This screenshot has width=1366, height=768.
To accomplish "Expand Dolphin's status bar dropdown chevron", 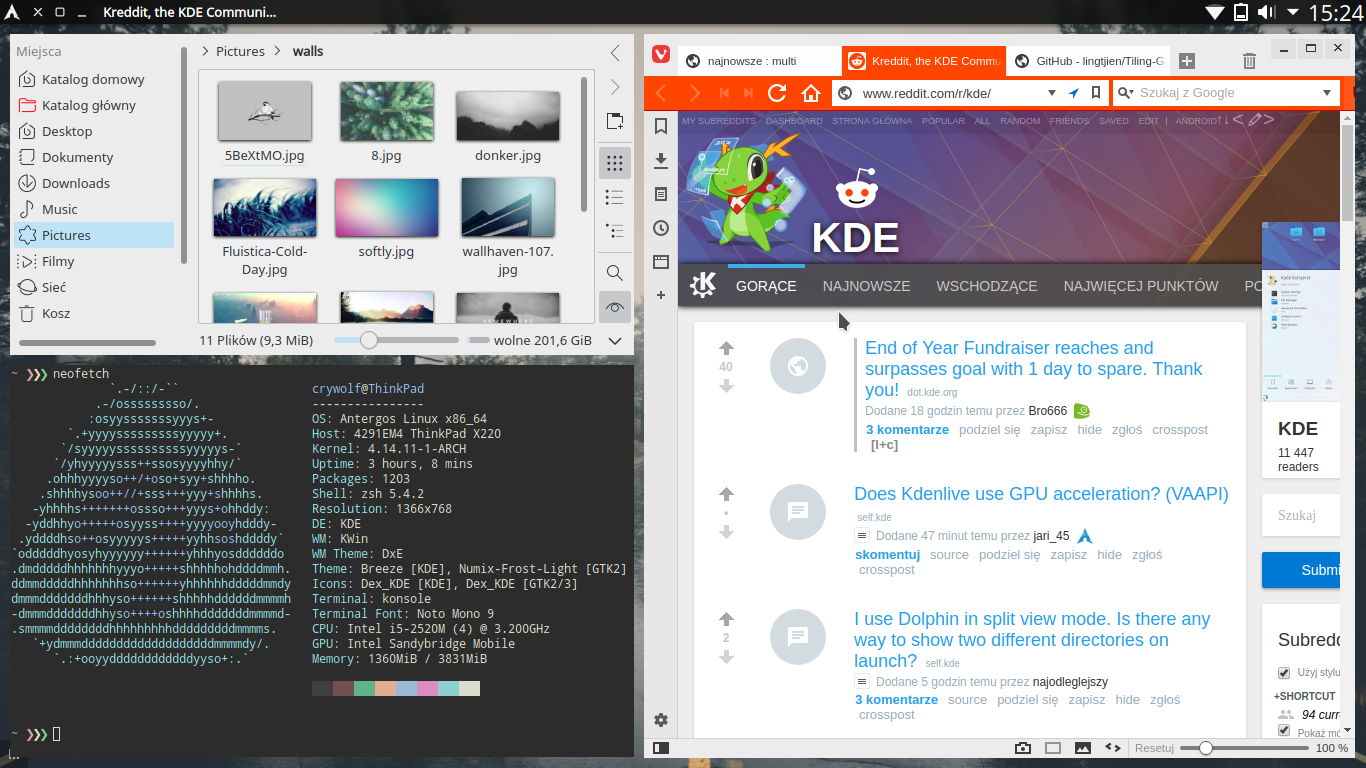I will click(x=615, y=341).
